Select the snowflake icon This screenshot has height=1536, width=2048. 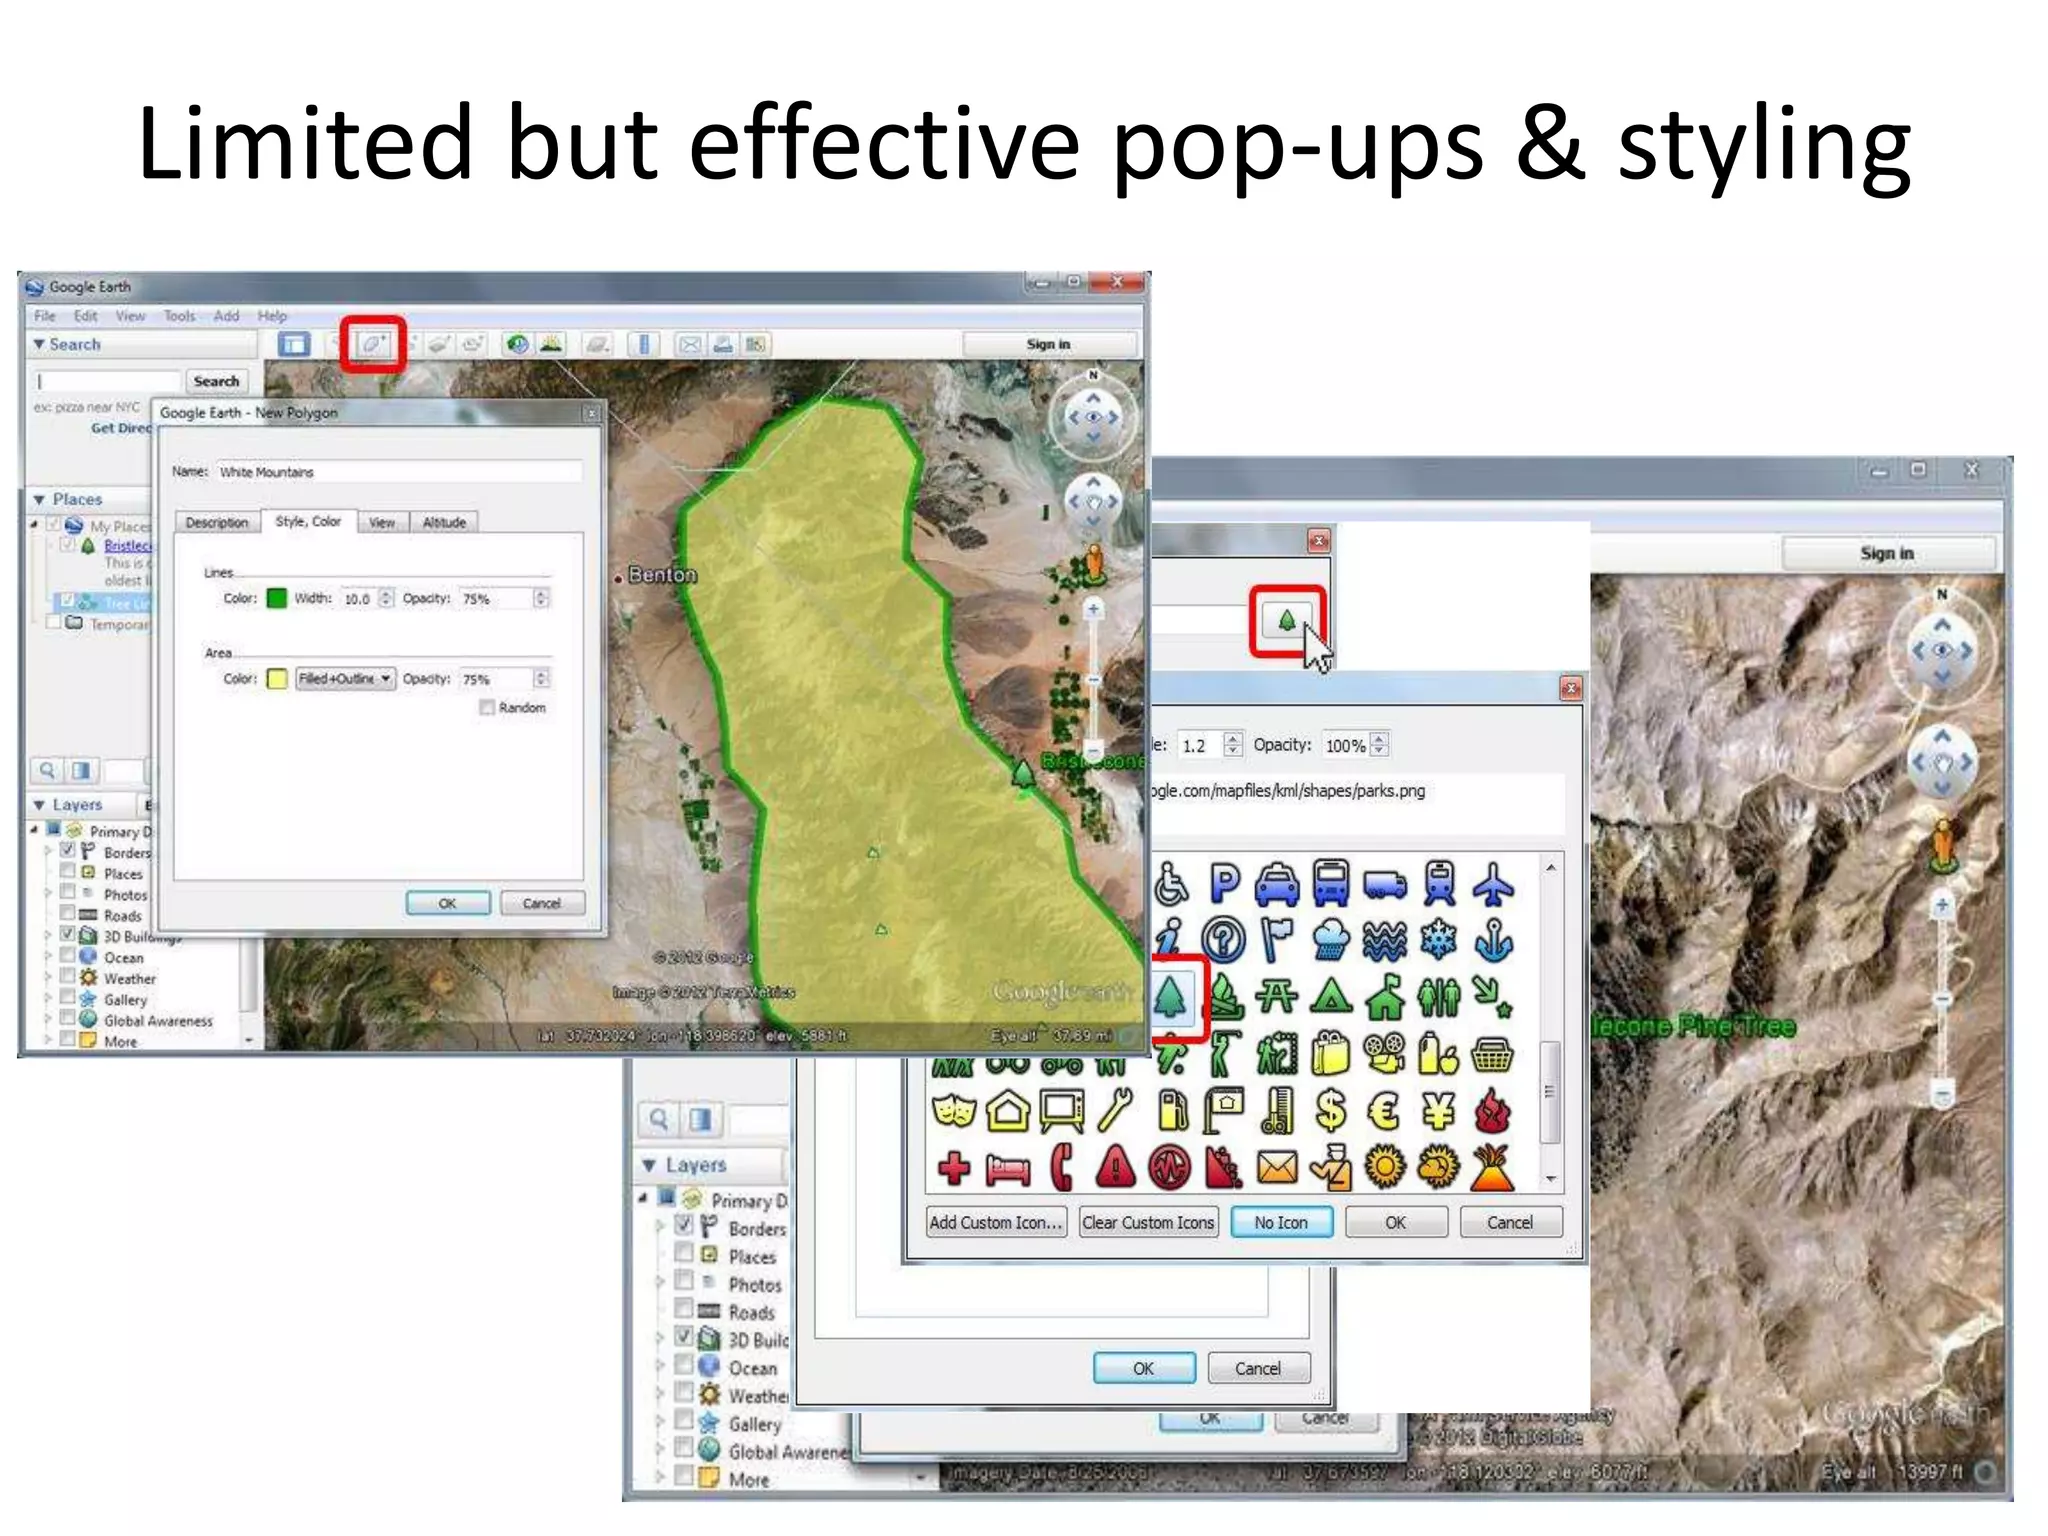click(1439, 940)
